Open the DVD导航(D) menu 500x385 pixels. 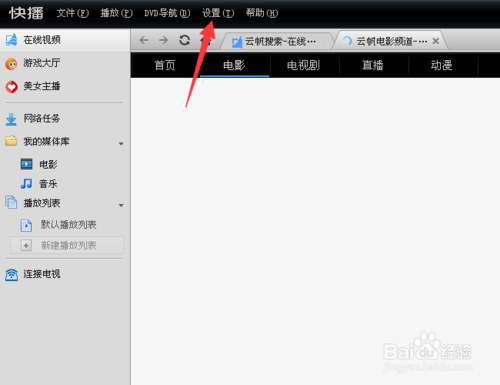coord(167,13)
